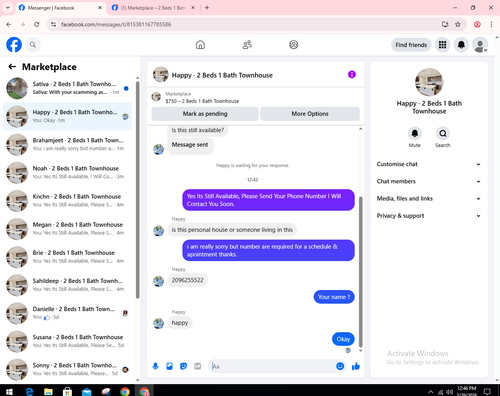Open Brie conversation
Viewport: 500px width, 396px height.
coord(67,257)
